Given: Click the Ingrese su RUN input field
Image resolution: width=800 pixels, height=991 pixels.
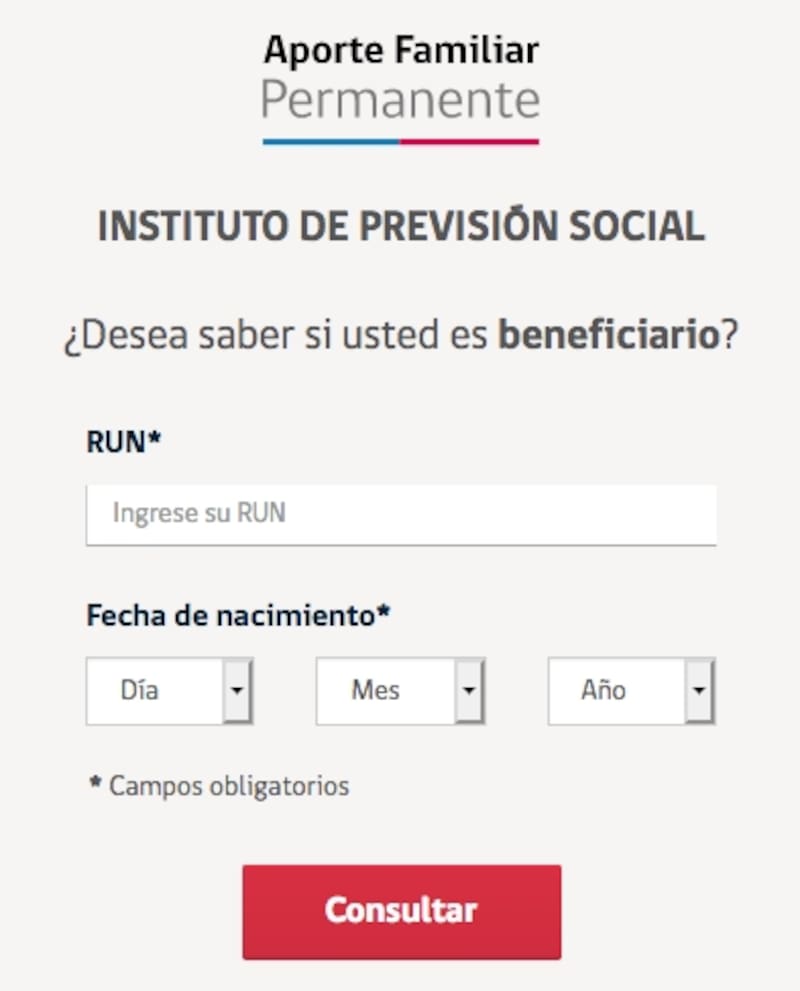Looking at the screenshot, I should click(x=401, y=514).
